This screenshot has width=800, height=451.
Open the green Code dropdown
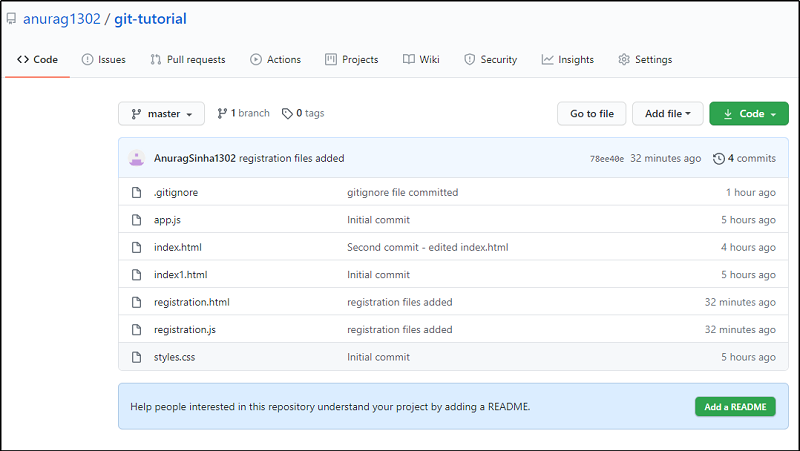click(748, 114)
